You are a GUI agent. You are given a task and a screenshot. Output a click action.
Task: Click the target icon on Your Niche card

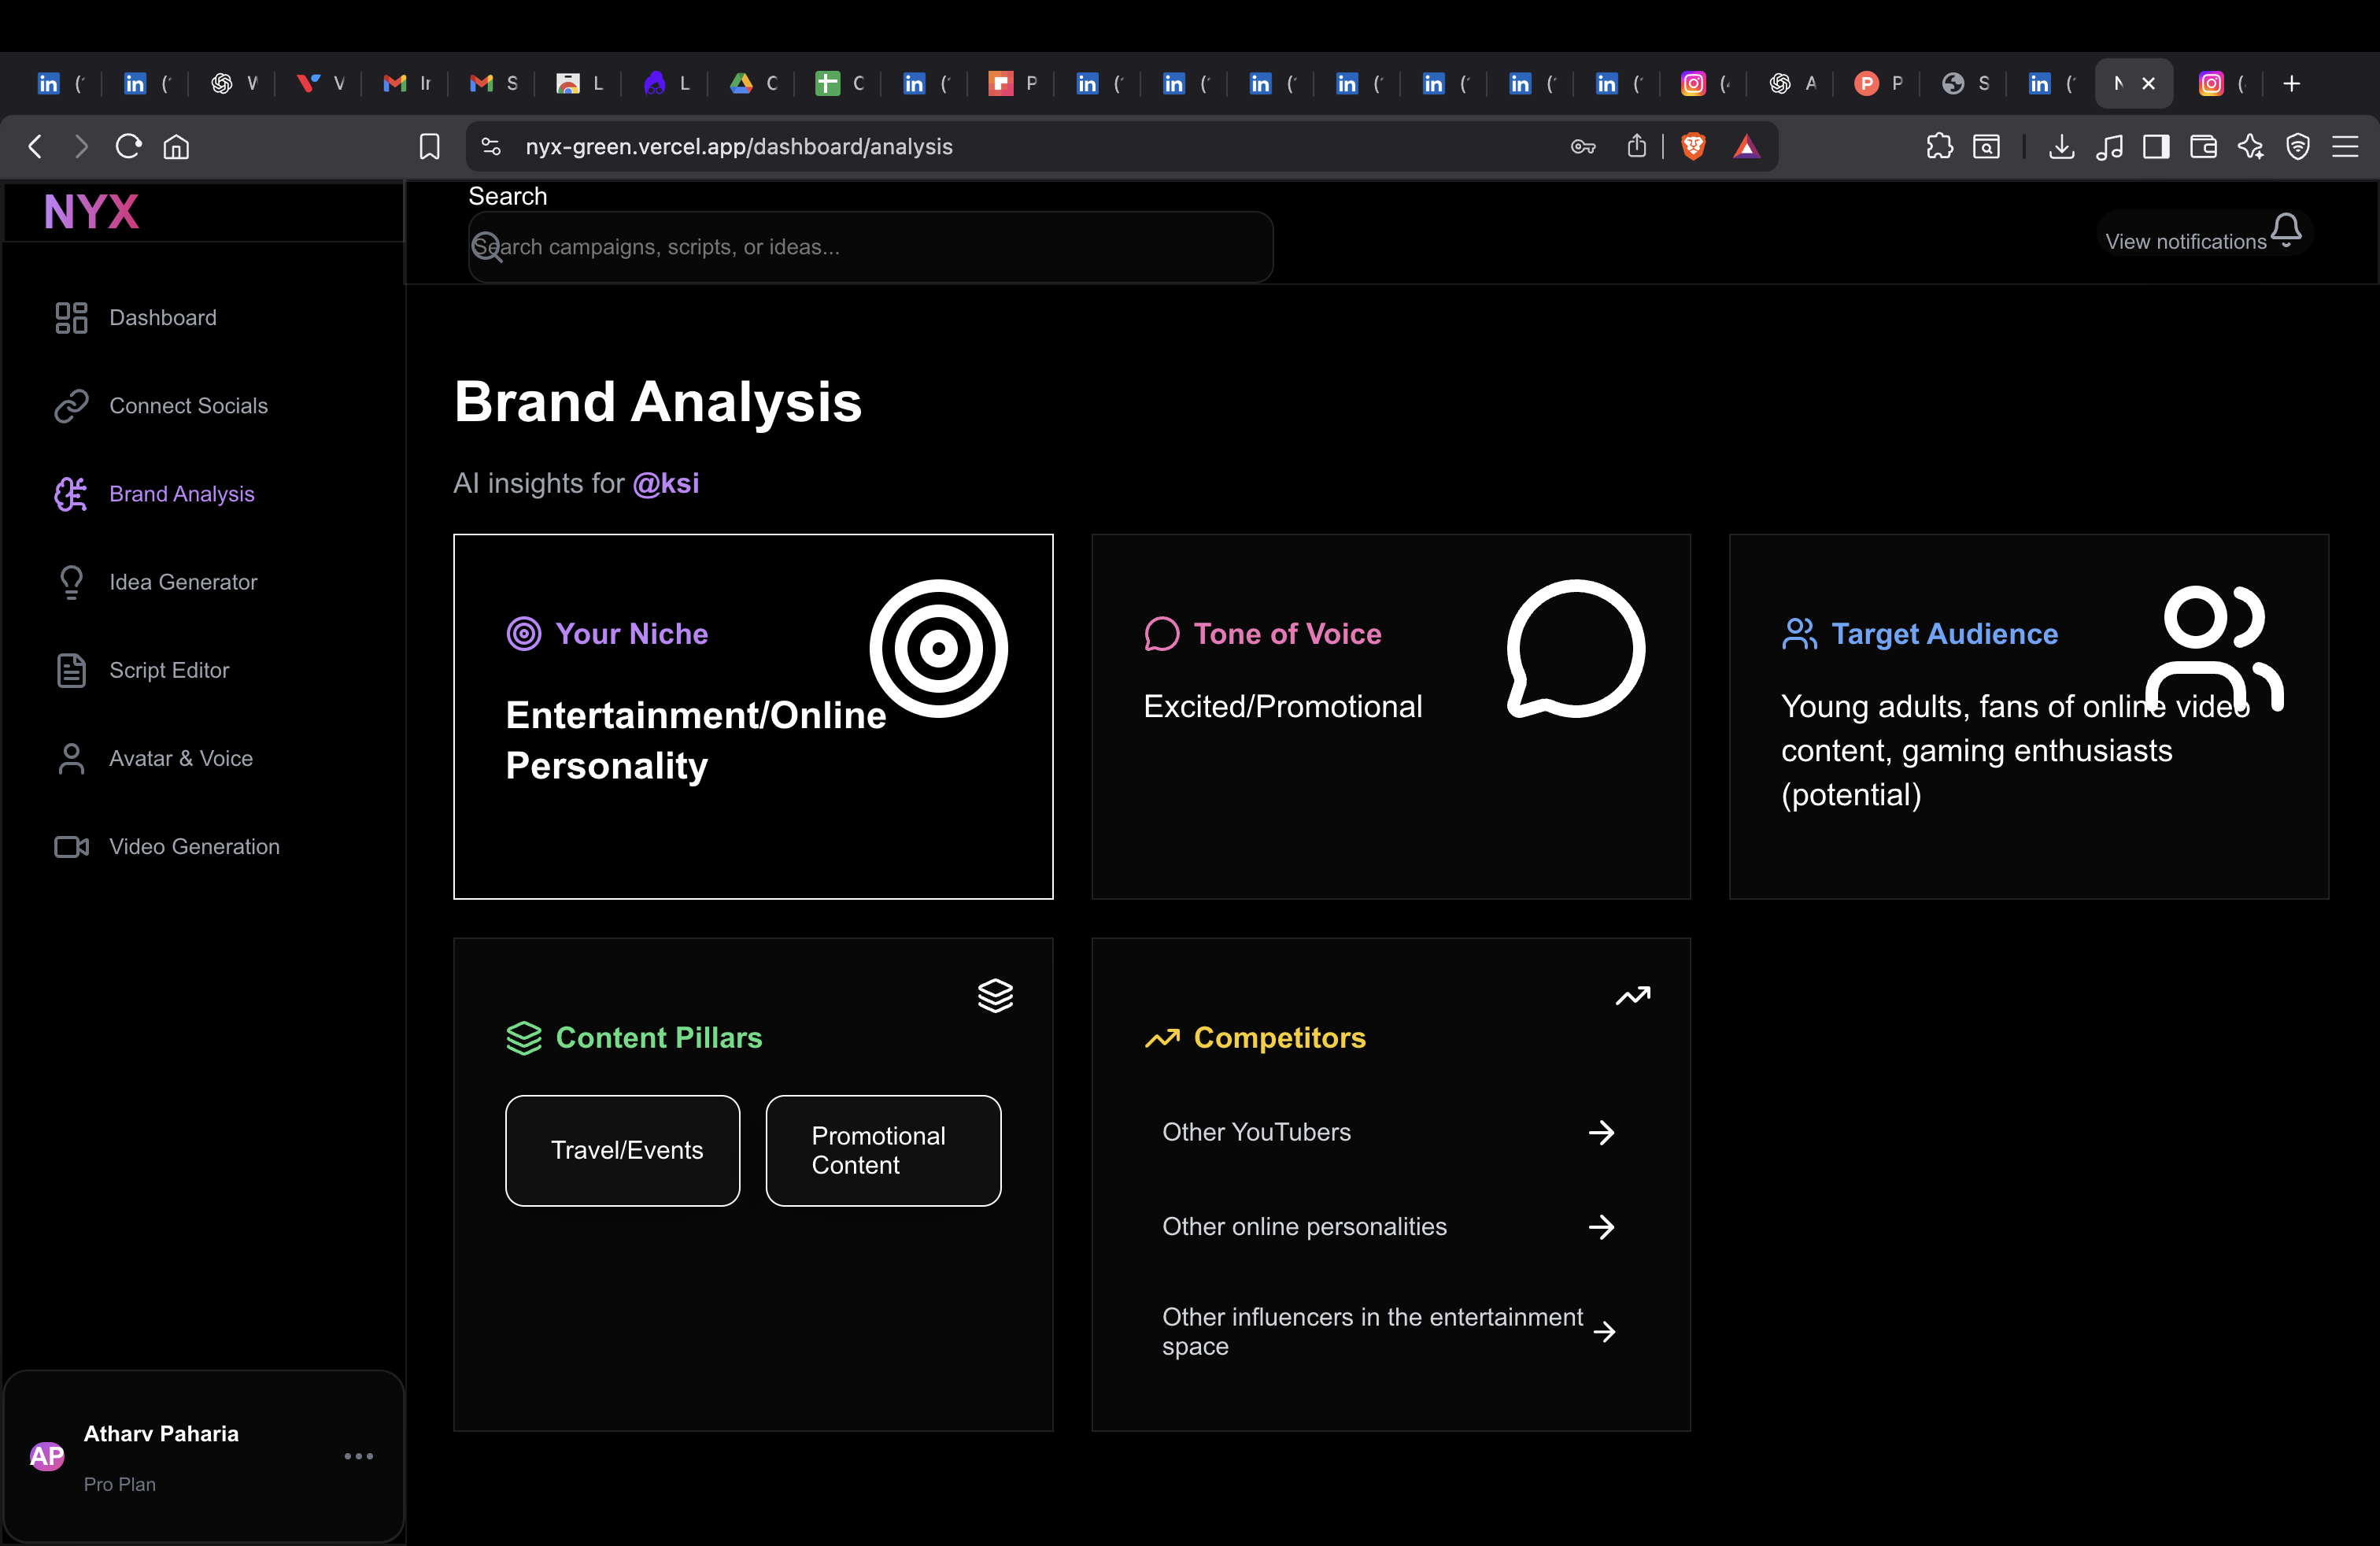pos(938,647)
